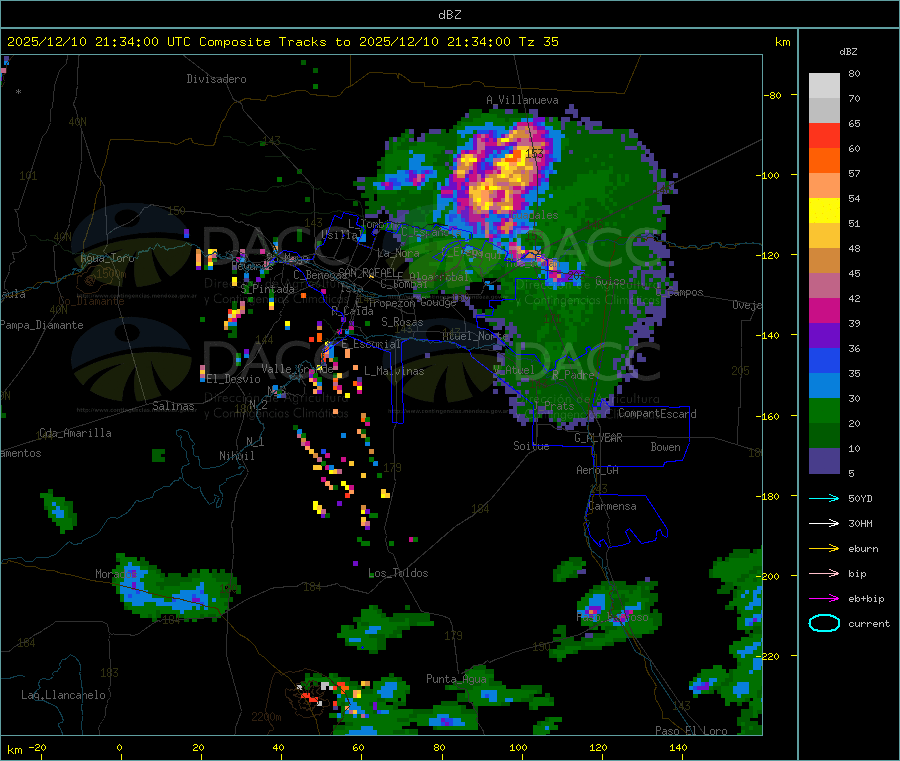Click the Soitue map label

click(x=531, y=446)
